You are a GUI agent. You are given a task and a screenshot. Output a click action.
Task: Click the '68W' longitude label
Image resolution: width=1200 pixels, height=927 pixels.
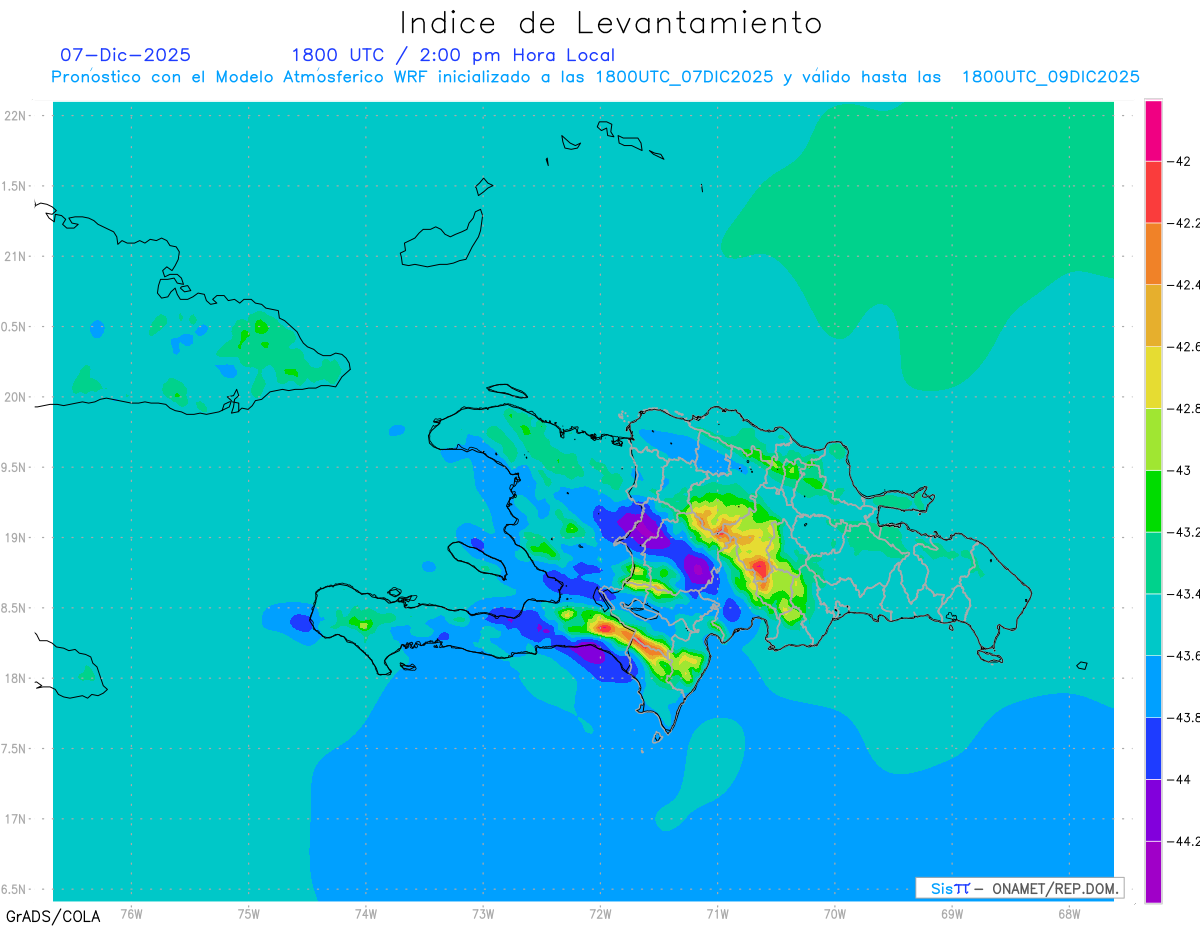1069,912
